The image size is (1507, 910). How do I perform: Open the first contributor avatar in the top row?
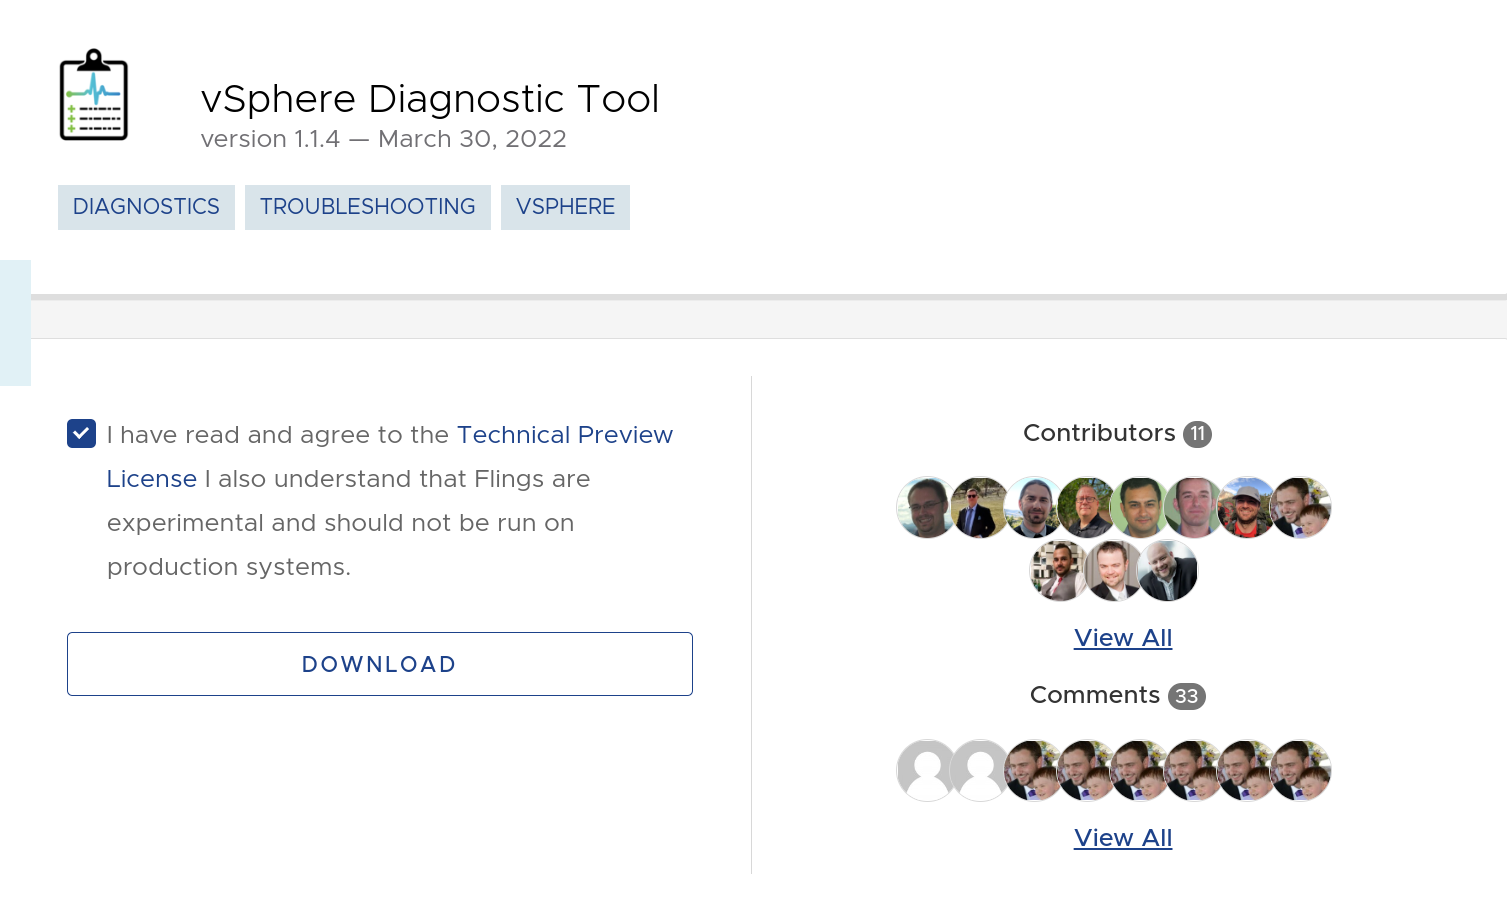coord(926,508)
